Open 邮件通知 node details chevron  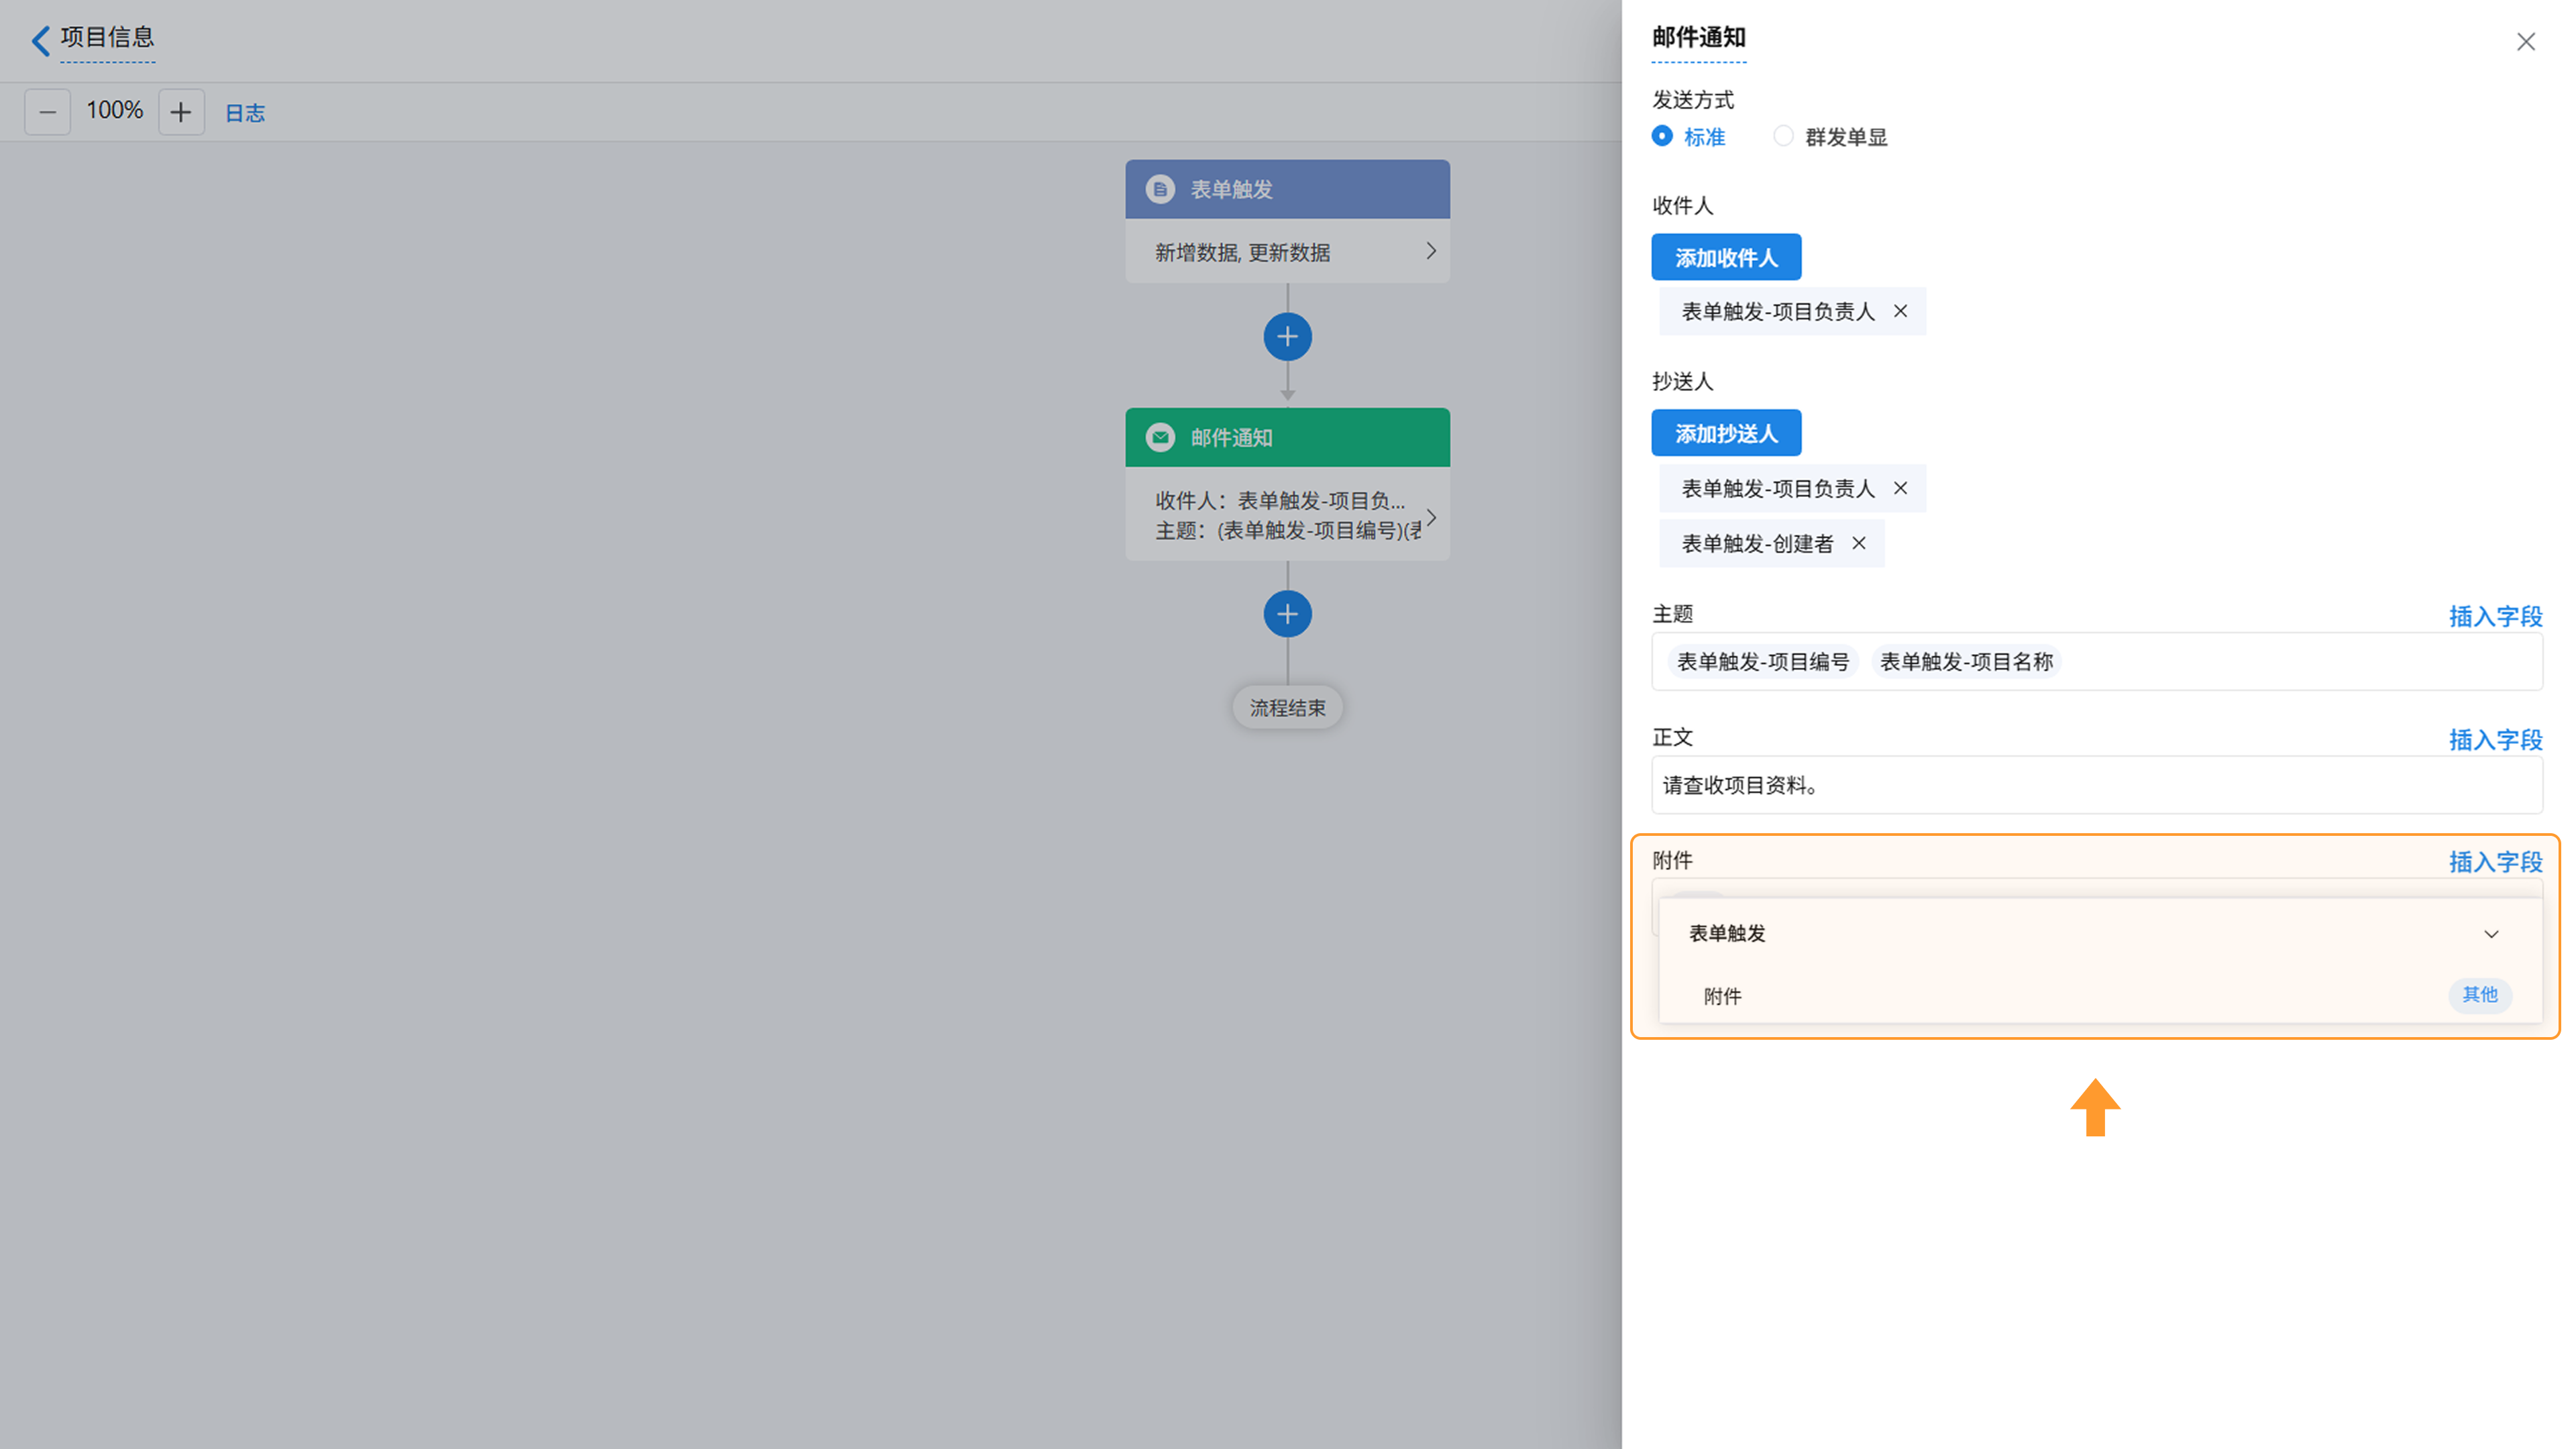(x=1430, y=517)
